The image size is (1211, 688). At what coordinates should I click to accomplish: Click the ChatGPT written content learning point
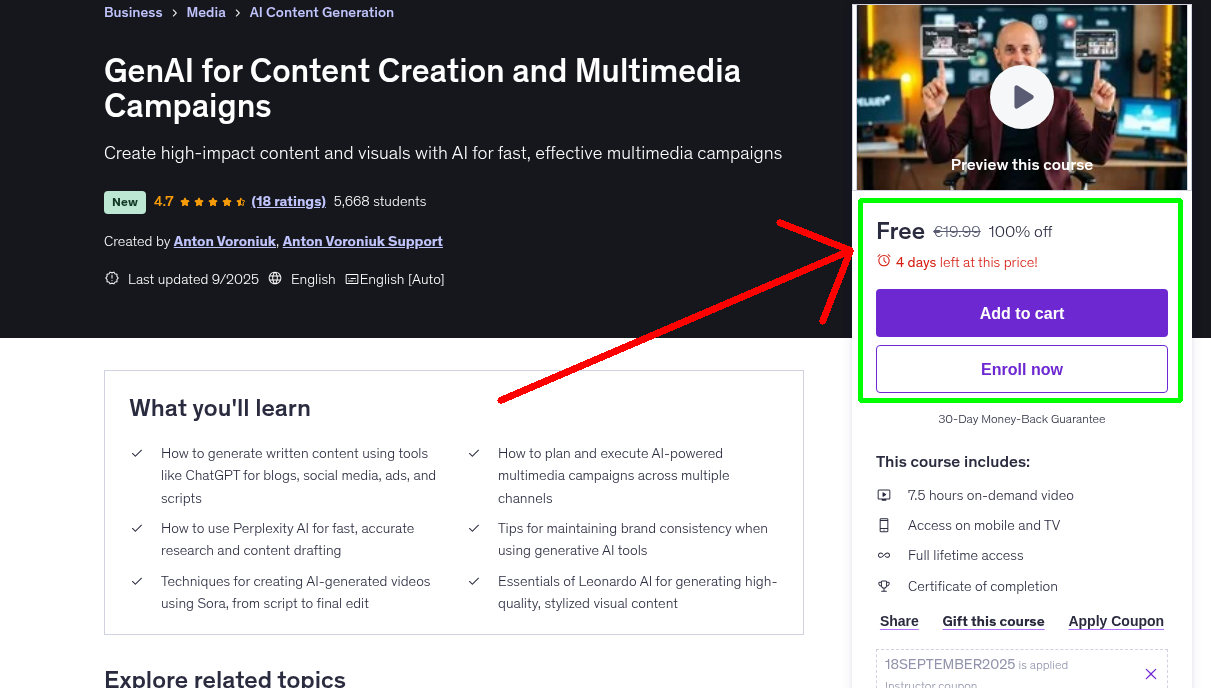coord(298,476)
